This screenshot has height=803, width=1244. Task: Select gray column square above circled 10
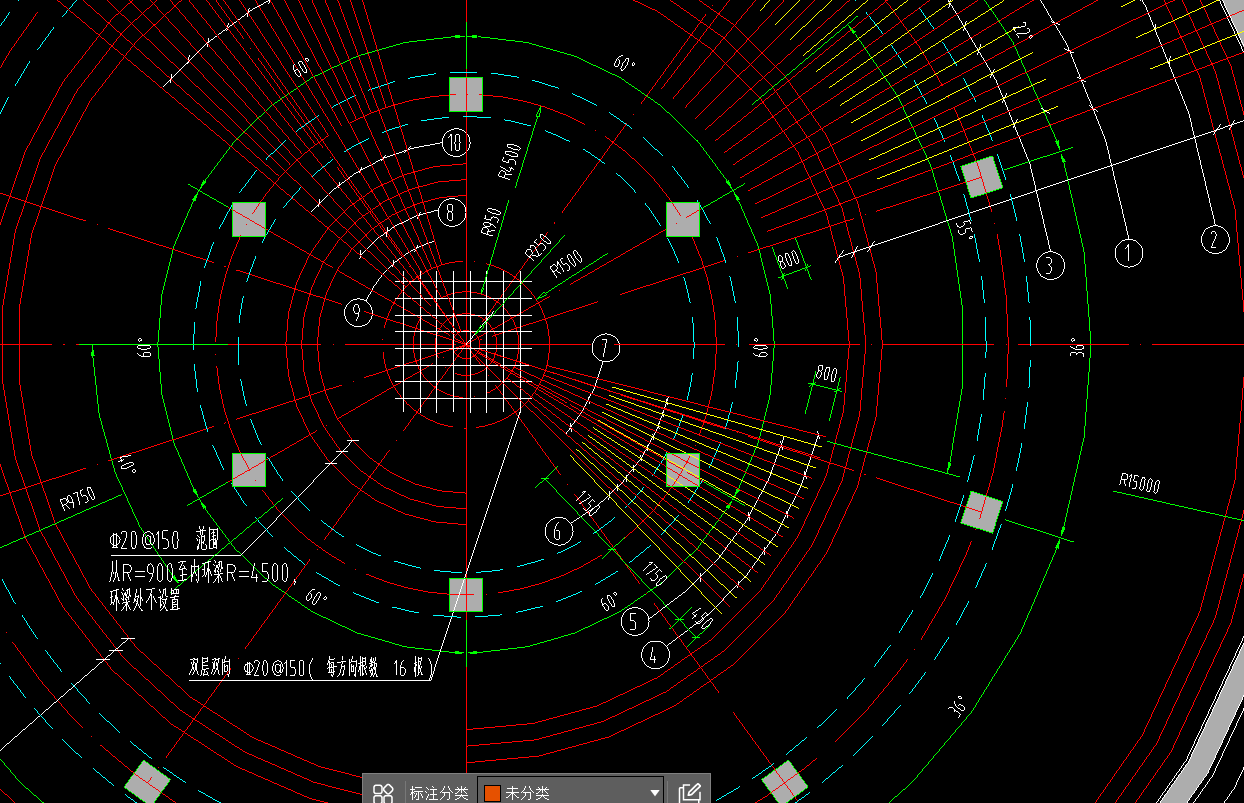coord(466,94)
